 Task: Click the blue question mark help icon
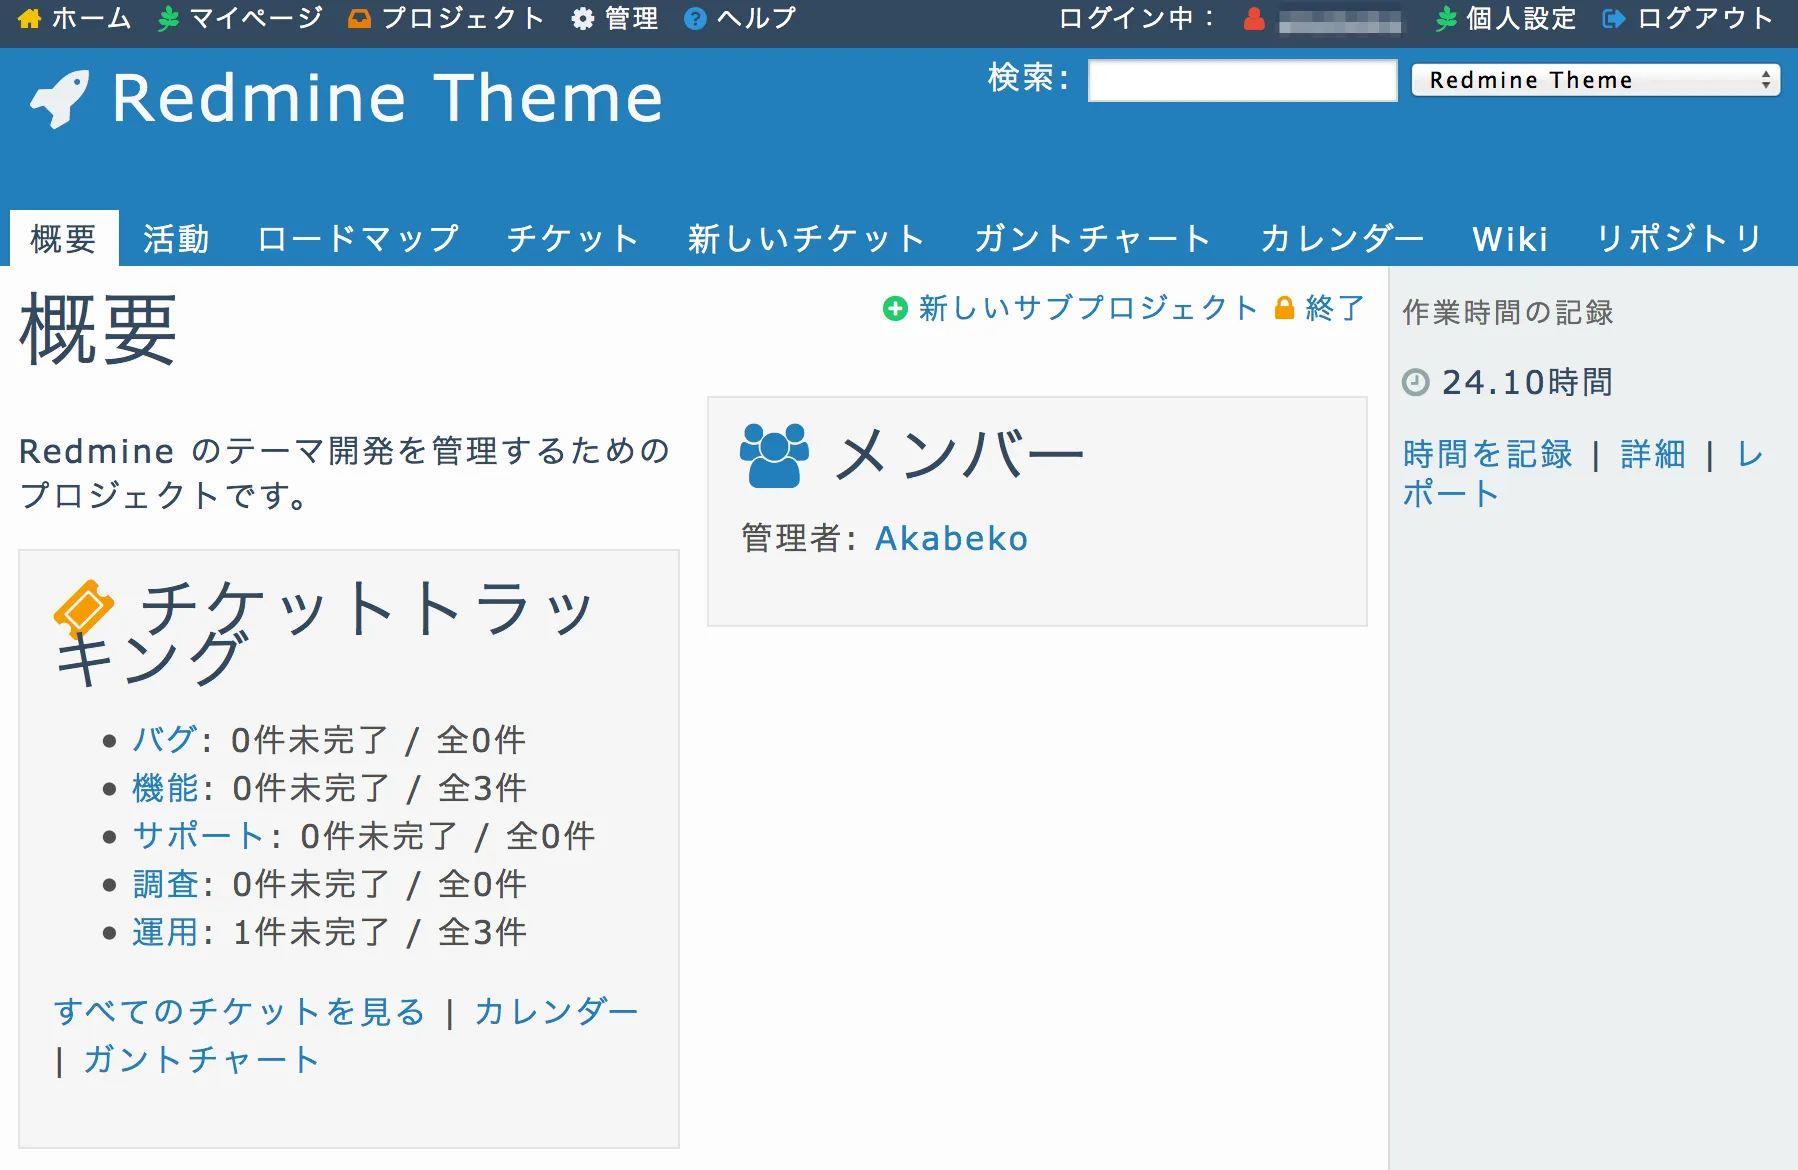pyautogui.click(x=695, y=19)
